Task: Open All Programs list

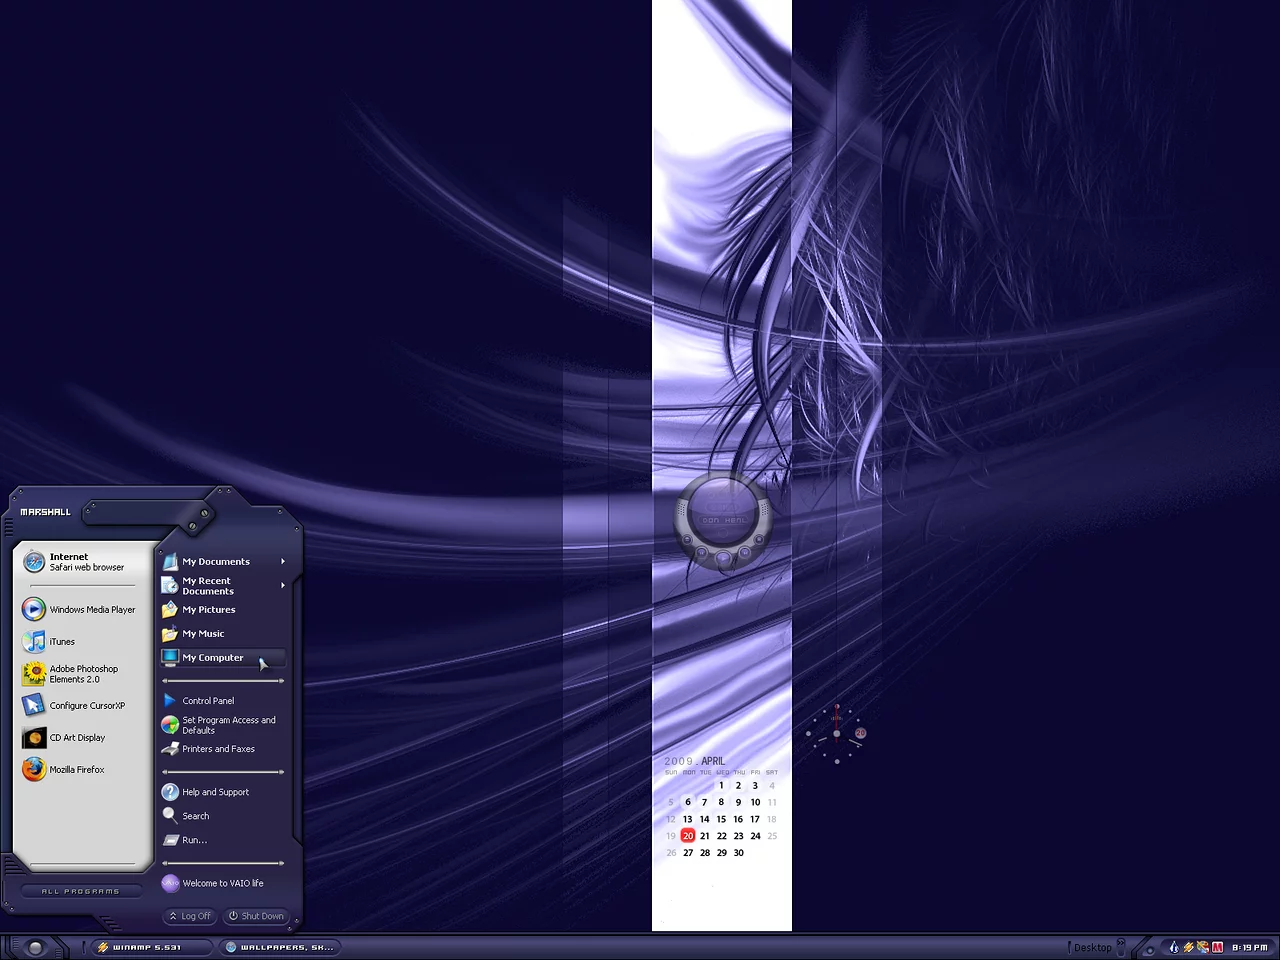Action: pyautogui.click(x=80, y=891)
